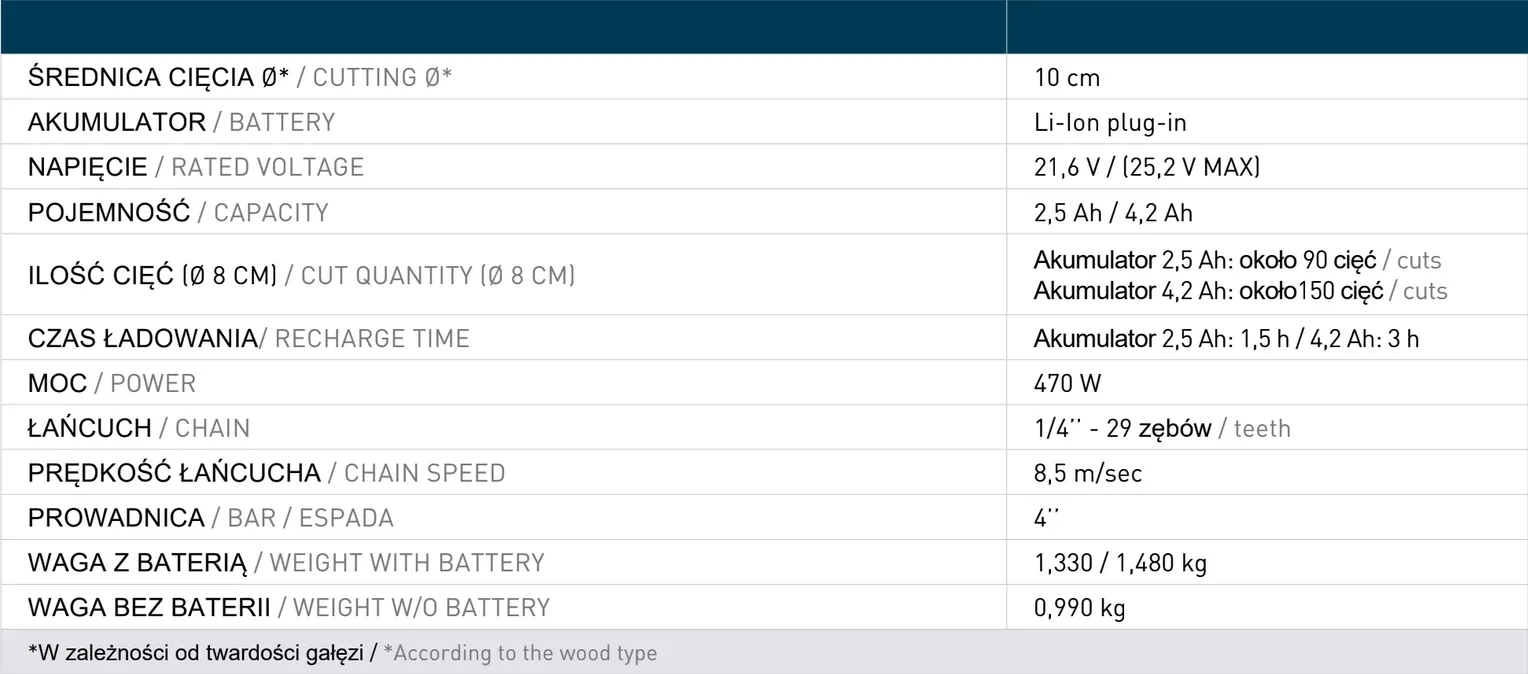
Task: Click the ILOŚĆ CIĘĆ / CUT QUANTITY label
Action: (301, 275)
